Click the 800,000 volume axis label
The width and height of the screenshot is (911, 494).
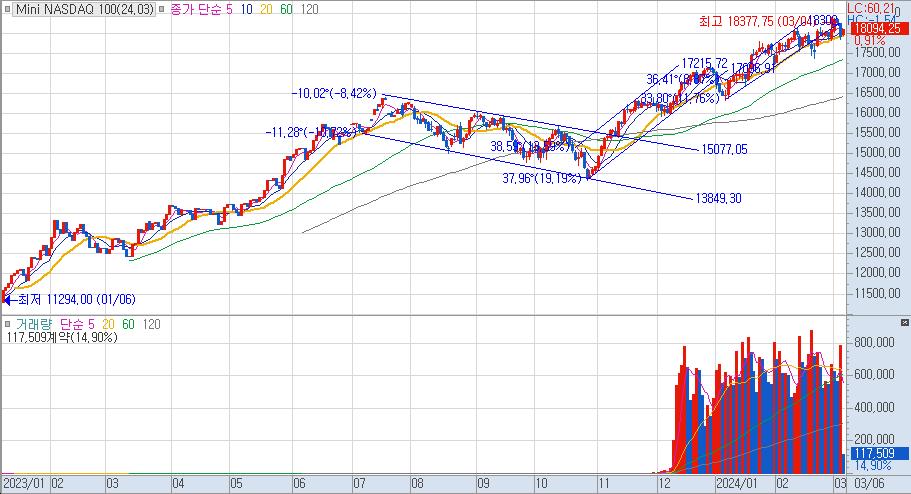pos(874,343)
